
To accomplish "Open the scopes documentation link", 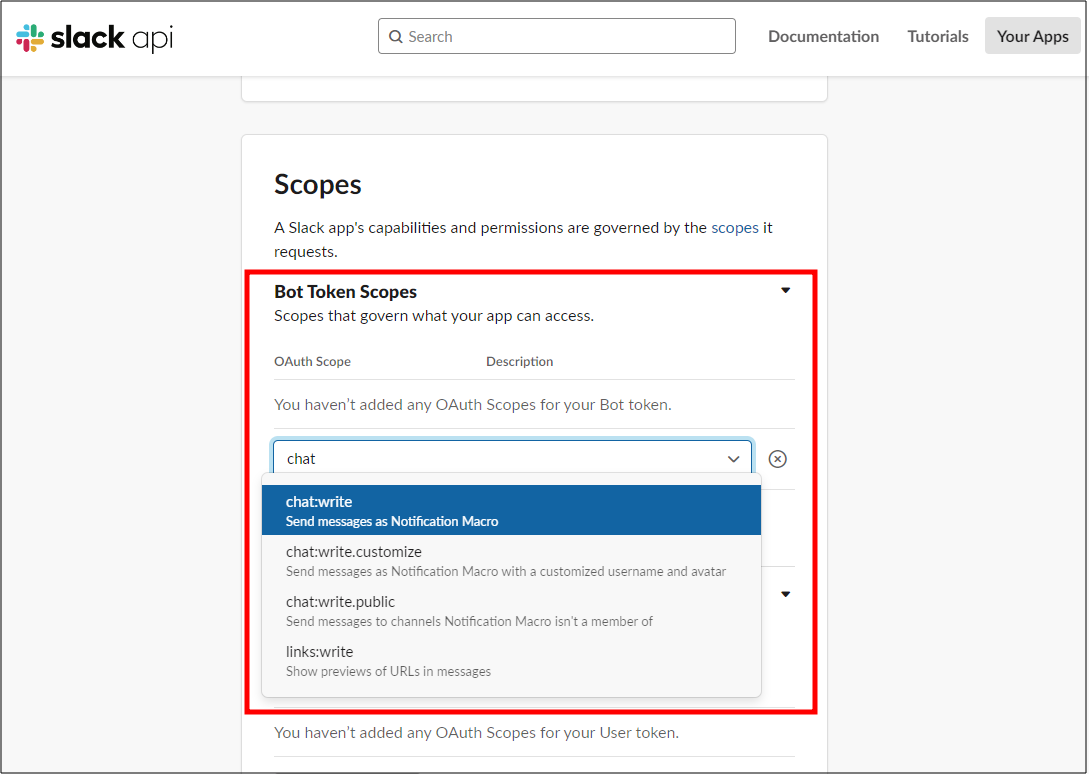I will coord(735,228).
